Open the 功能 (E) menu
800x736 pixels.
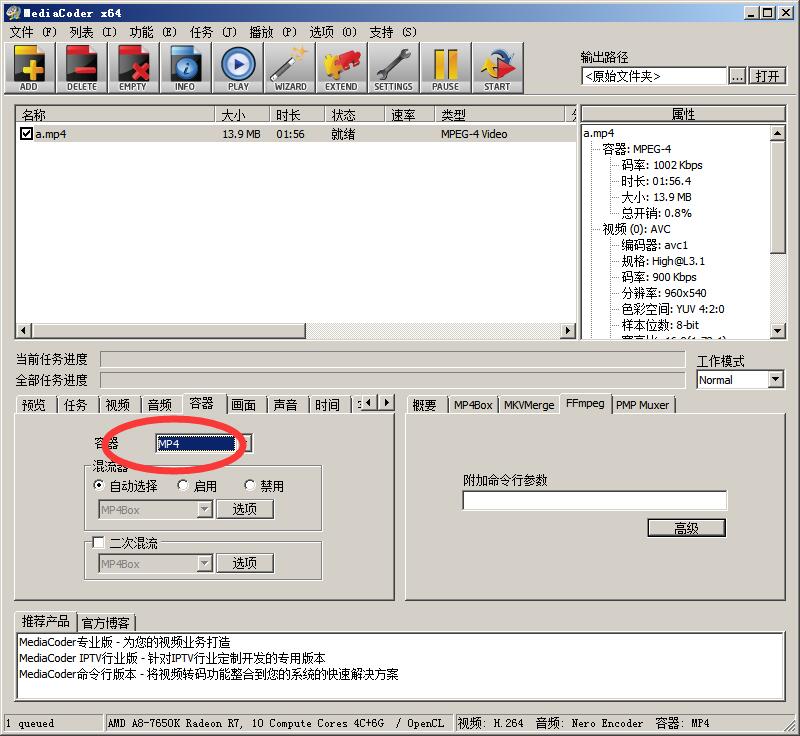(153, 32)
